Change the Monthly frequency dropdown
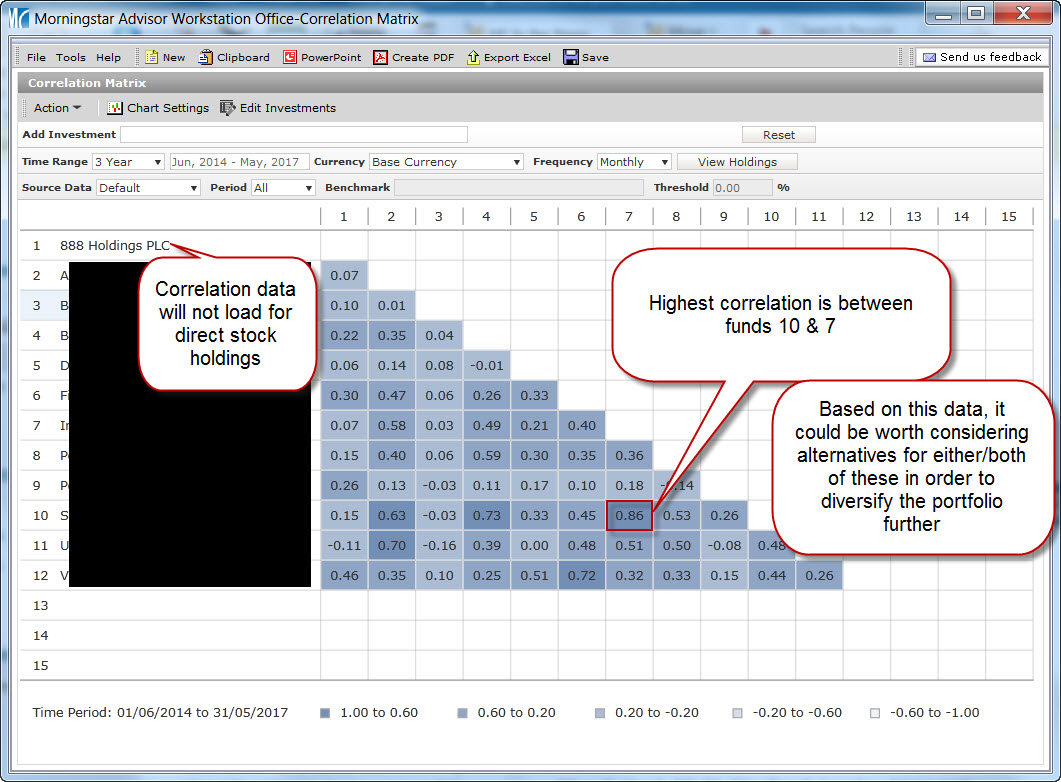The image size is (1061, 782). point(634,162)
